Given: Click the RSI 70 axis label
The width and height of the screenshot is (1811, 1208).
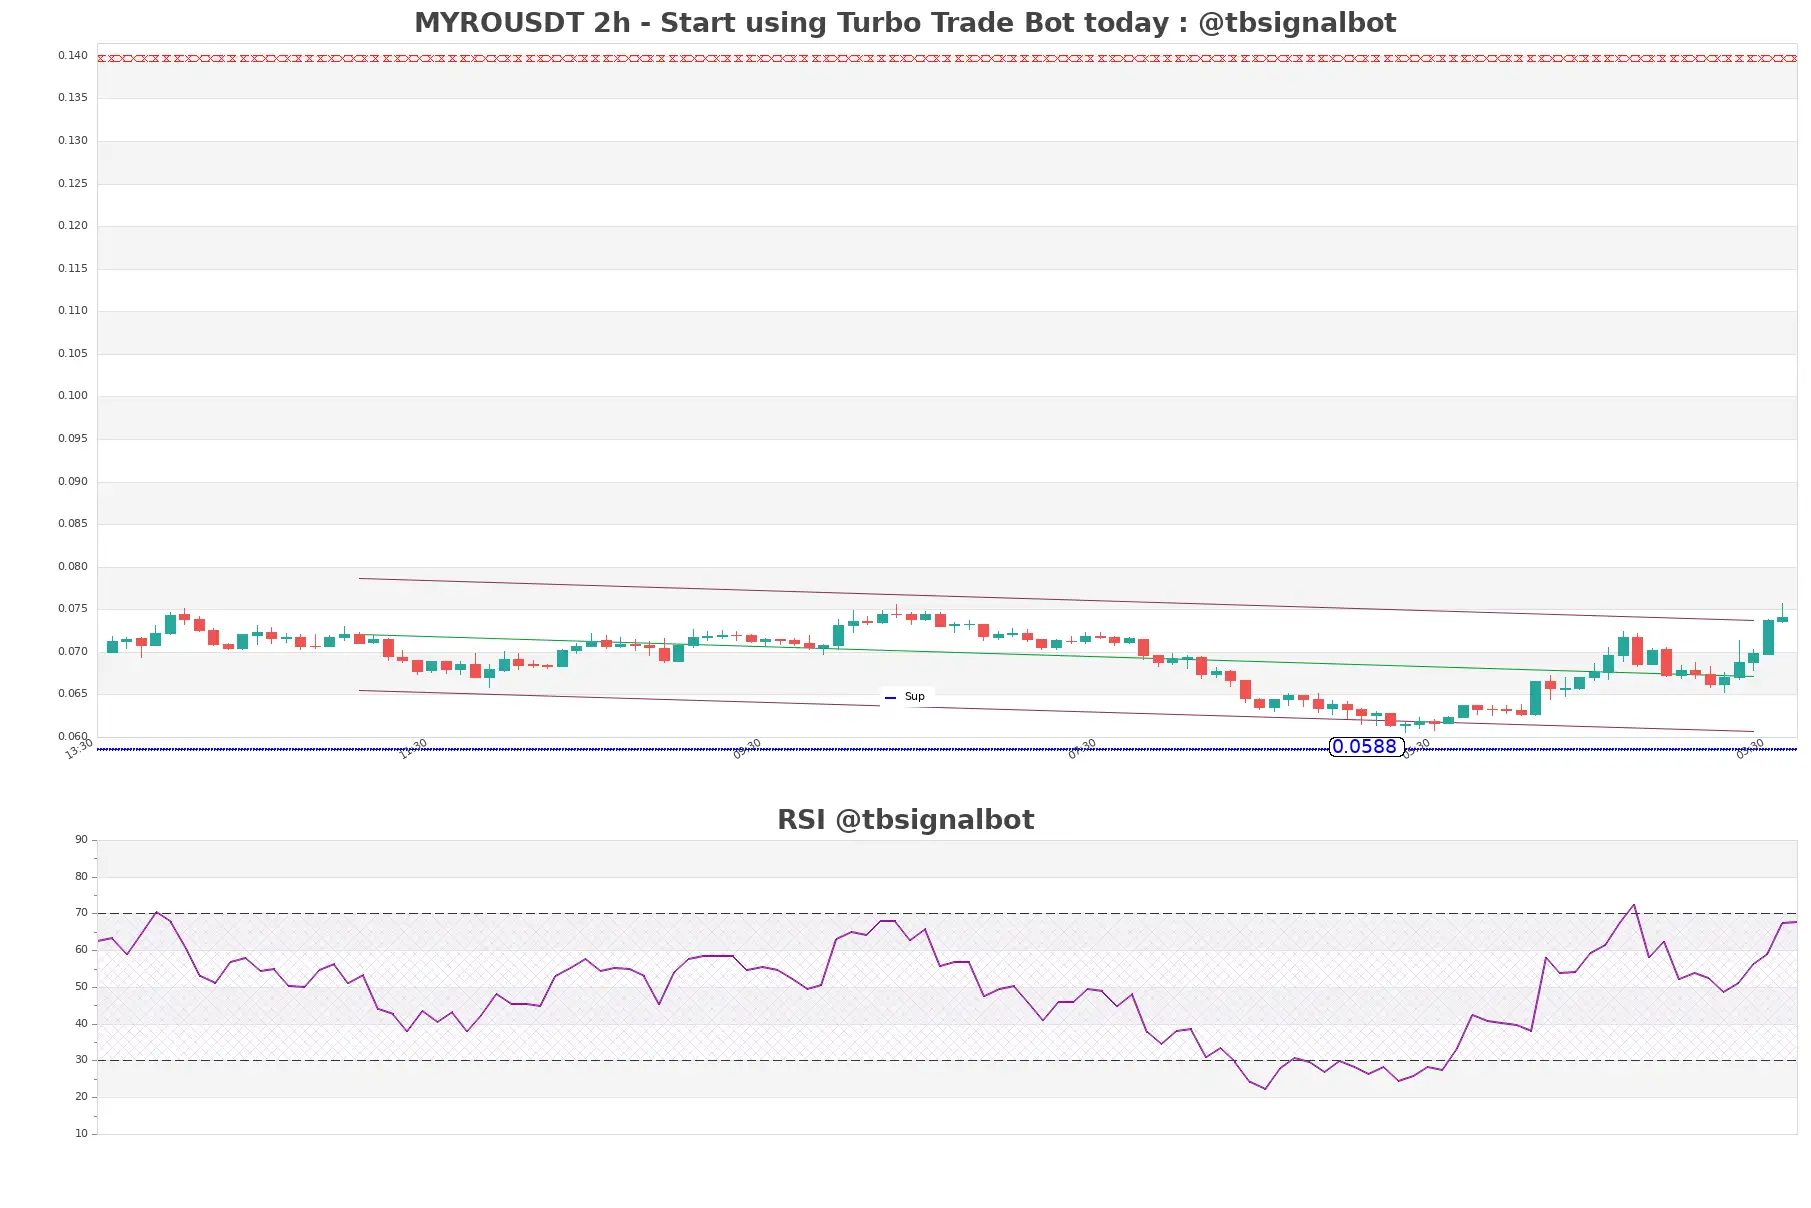Looking at the screenshot, I should pos(82,913).
